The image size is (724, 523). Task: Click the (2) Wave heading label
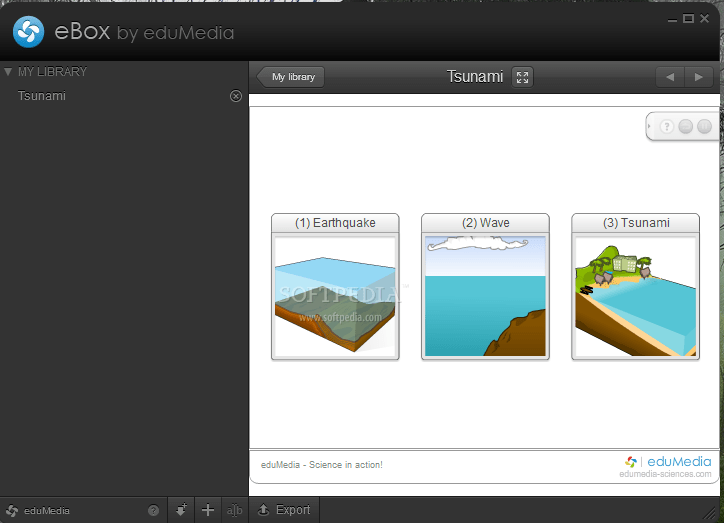click(486, 223)
